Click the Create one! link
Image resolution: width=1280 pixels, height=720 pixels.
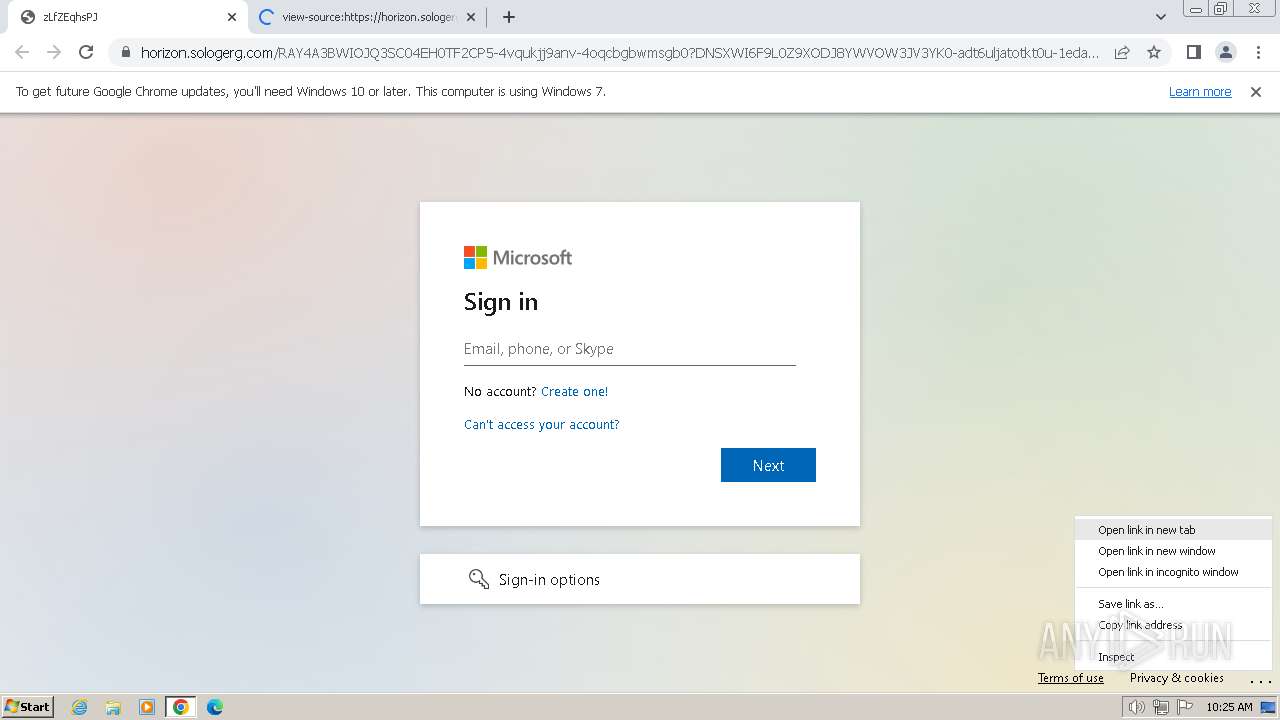[574, 392]
